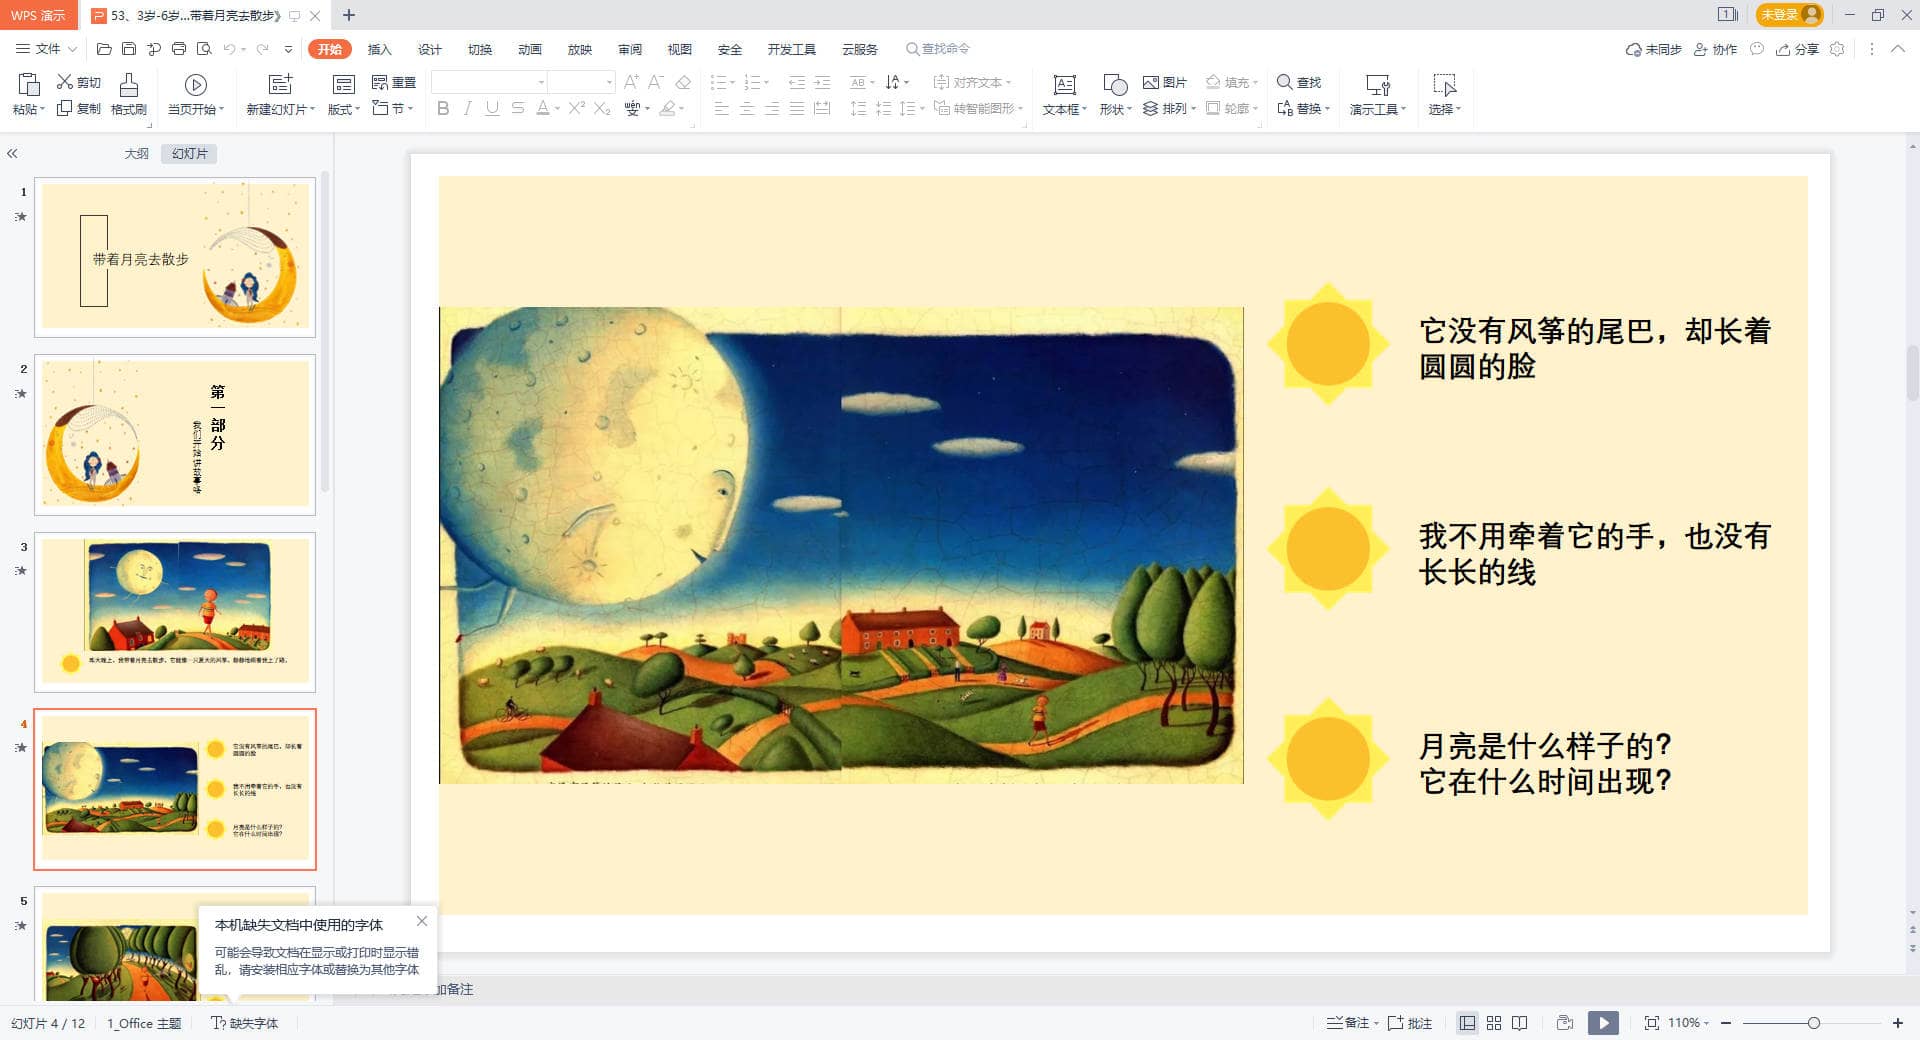Toggle Italic formatting
The image size is (1920, 1040).
coord(467,108)
